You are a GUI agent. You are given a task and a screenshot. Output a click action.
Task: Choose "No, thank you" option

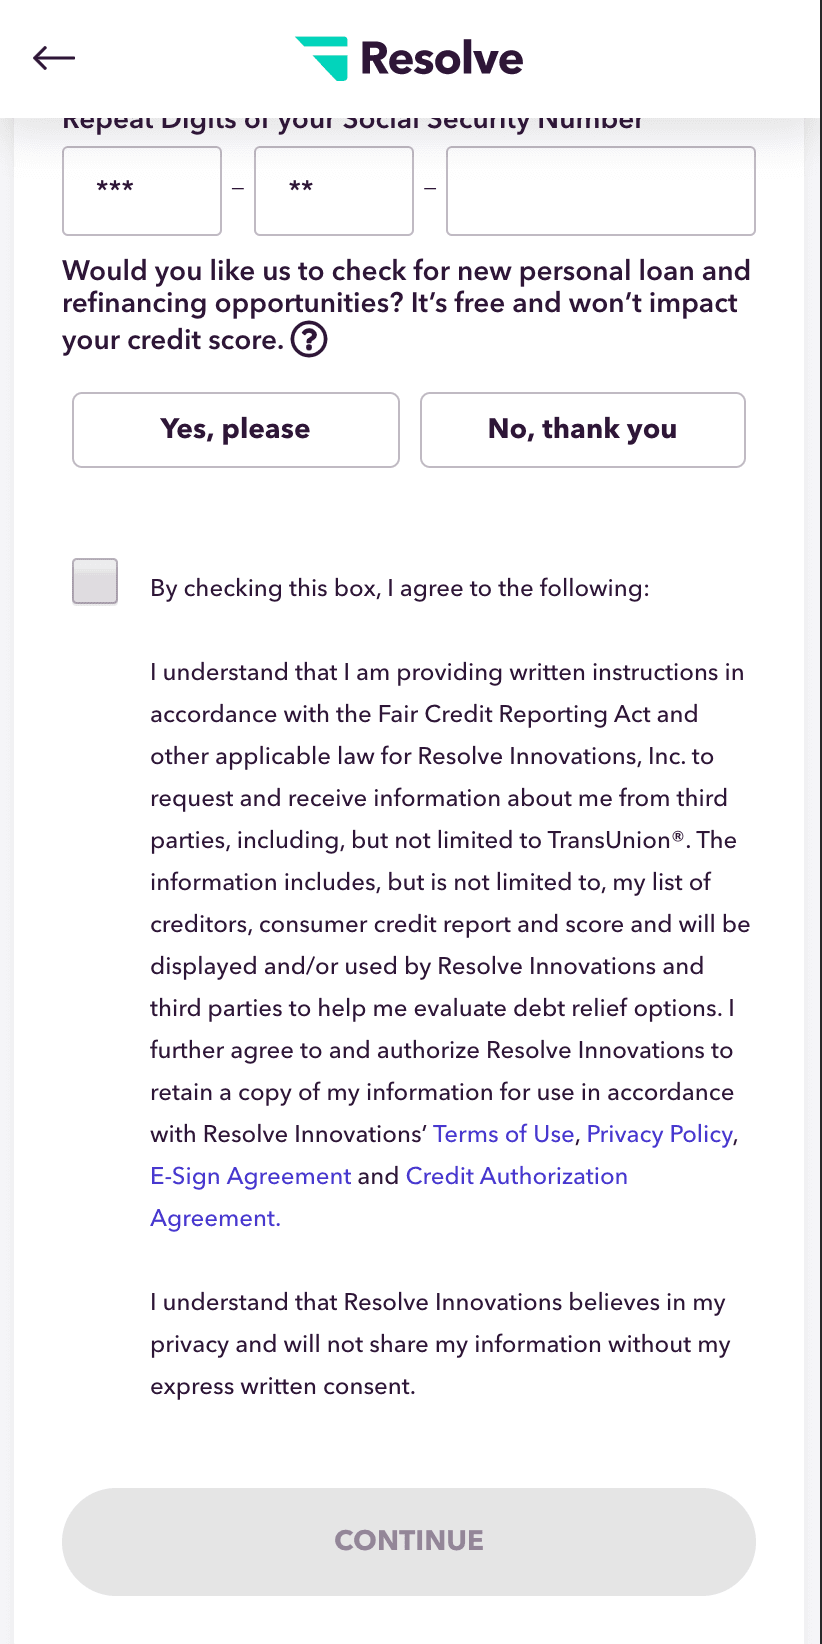pyautogui.click(x=583, y=430)
